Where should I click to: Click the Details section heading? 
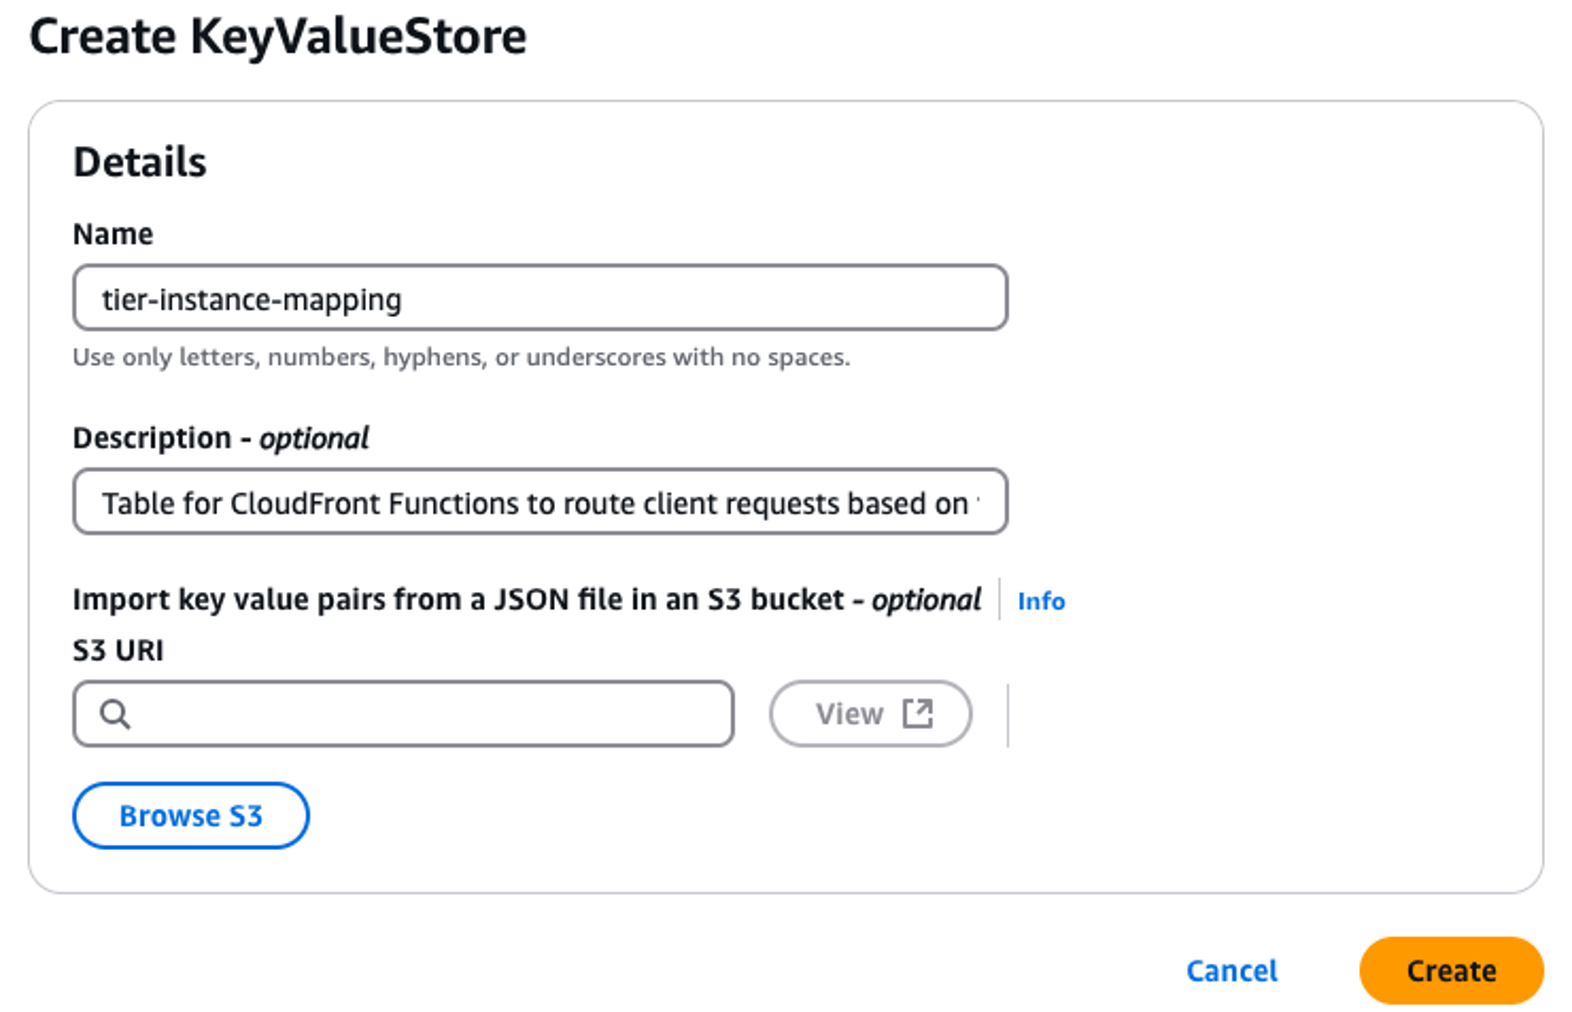pos(139,160)
